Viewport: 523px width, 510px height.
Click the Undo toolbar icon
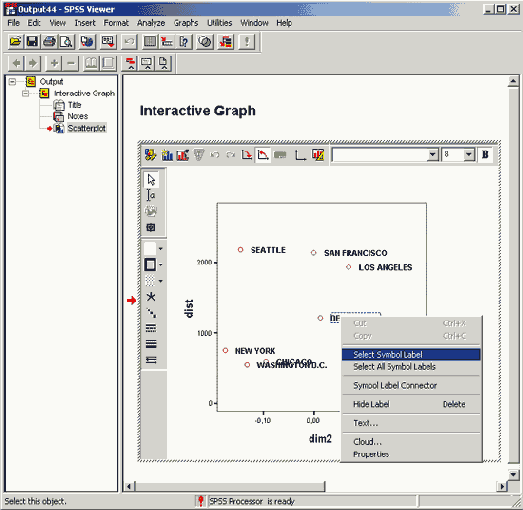pos(129,42)
